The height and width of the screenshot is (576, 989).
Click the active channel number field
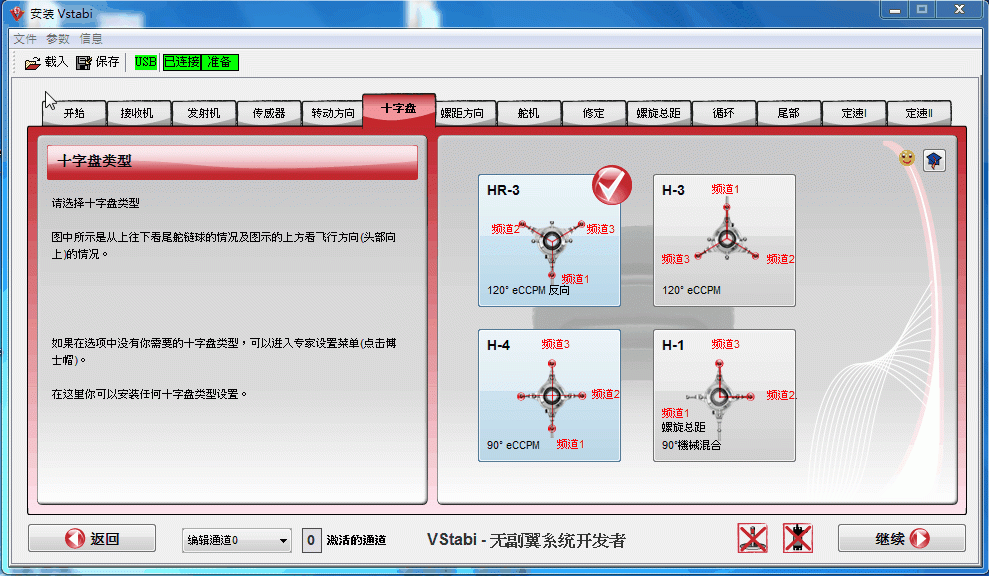(311, 540)
